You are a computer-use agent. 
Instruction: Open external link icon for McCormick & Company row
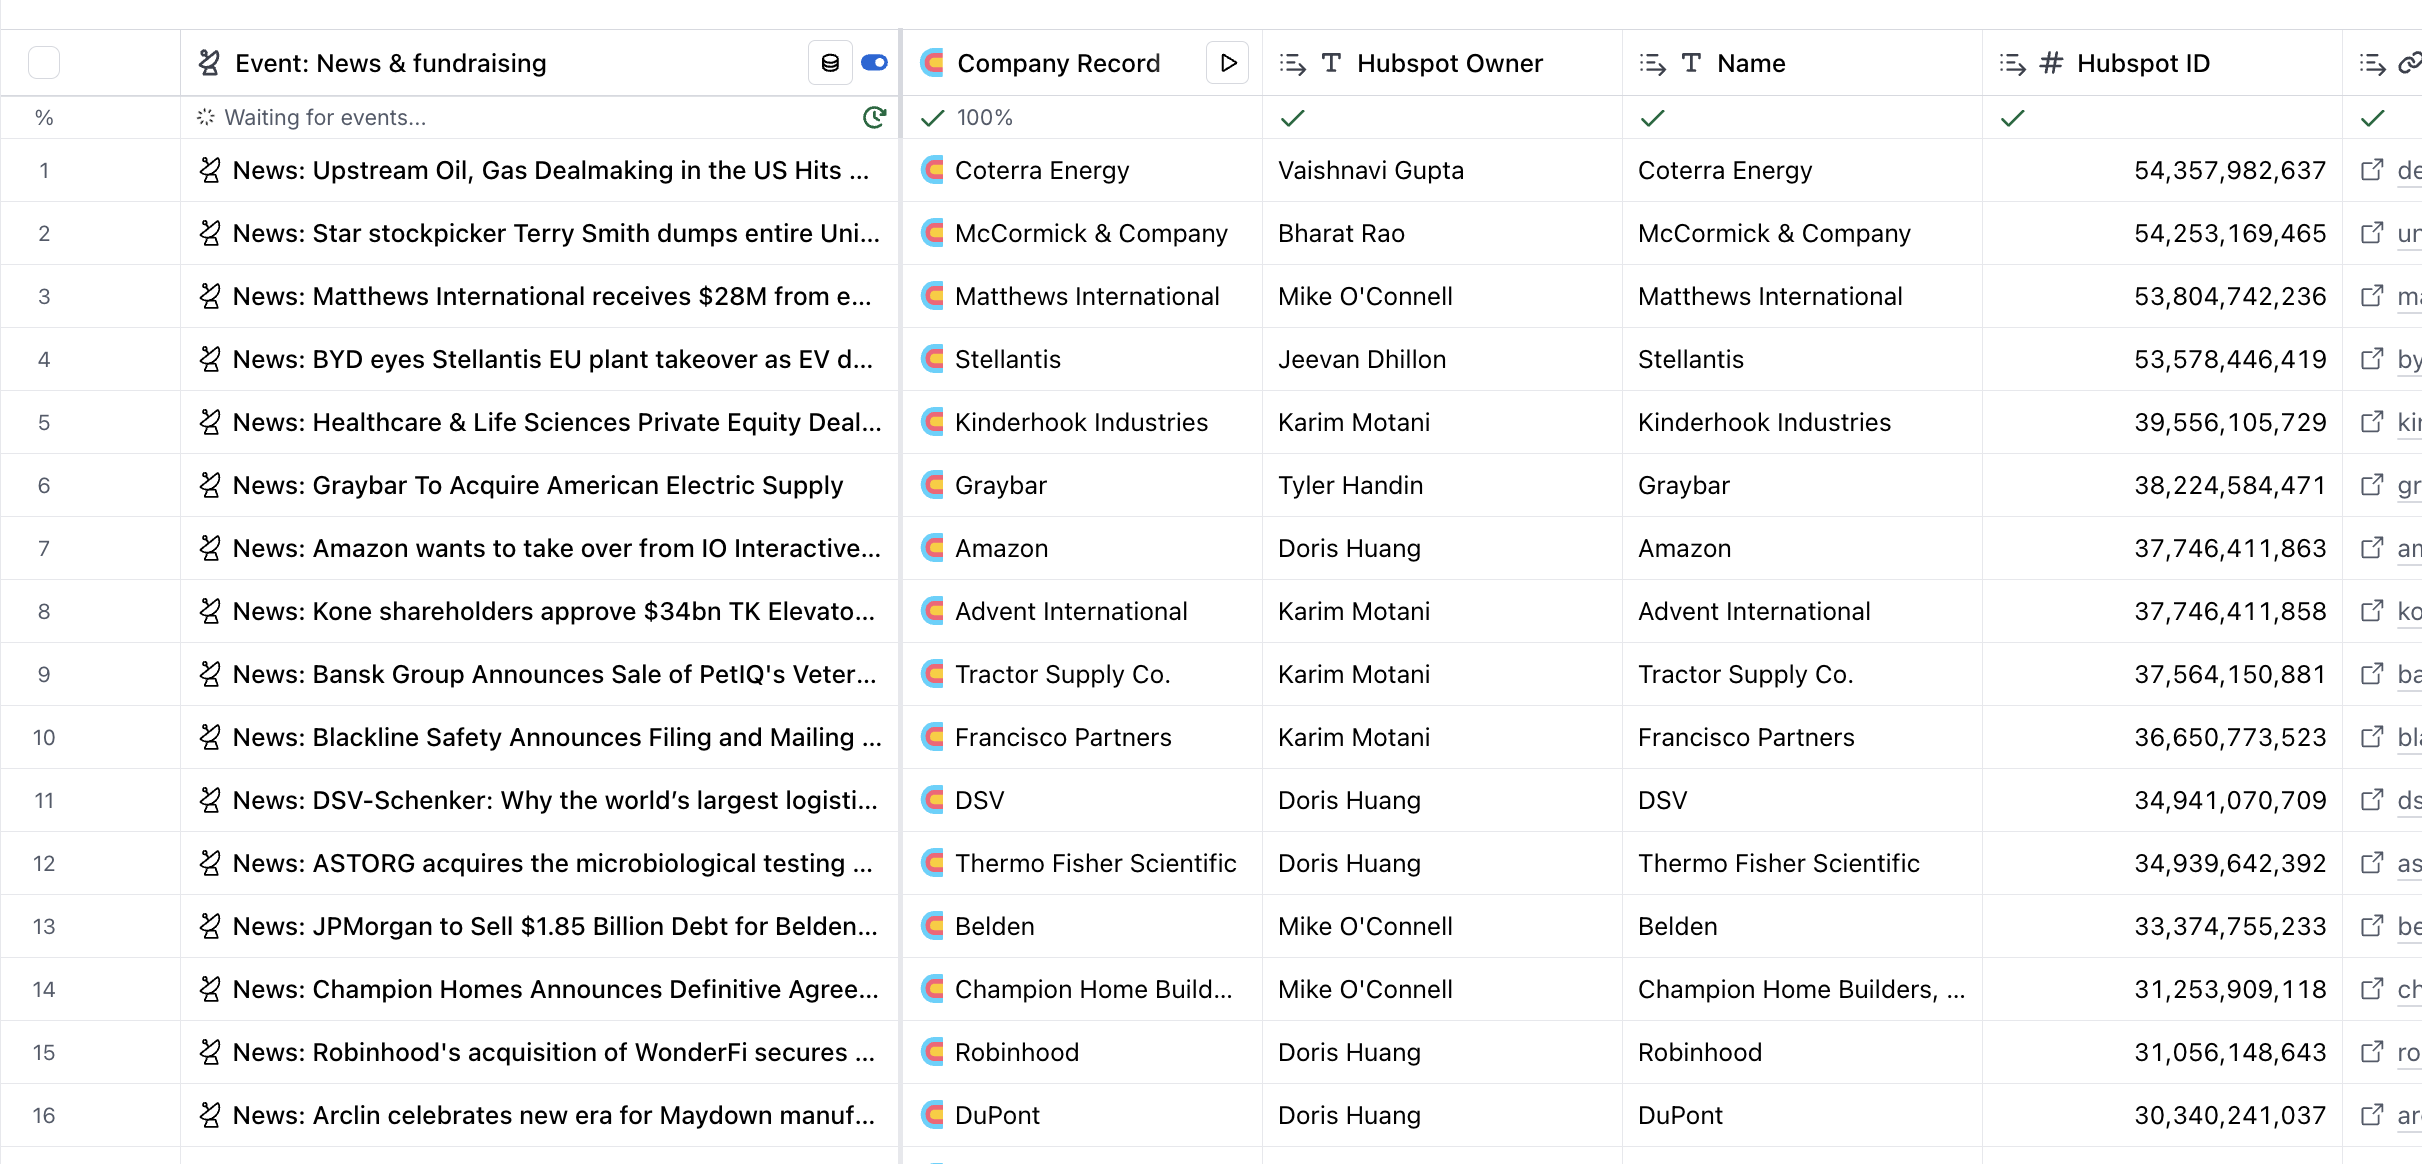(x=2372, y=233)
